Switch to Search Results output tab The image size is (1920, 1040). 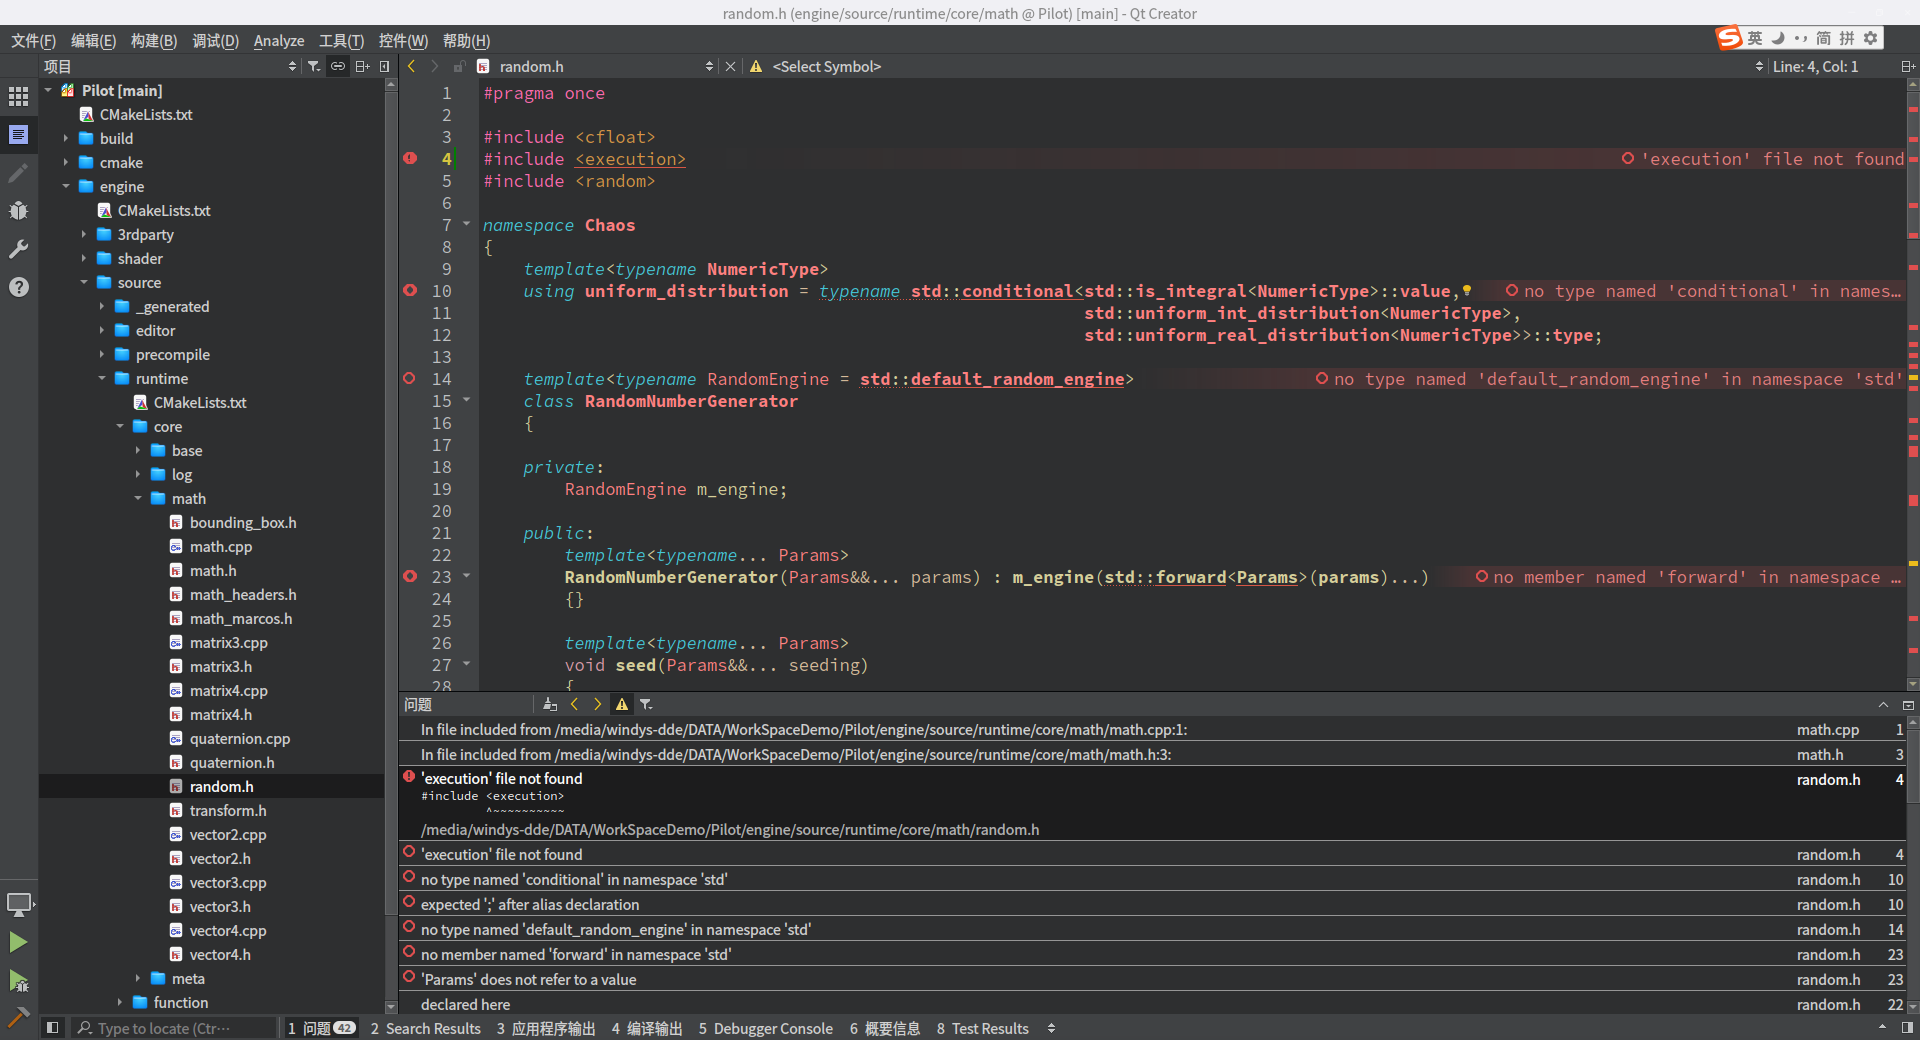(x=425, y=1028)
